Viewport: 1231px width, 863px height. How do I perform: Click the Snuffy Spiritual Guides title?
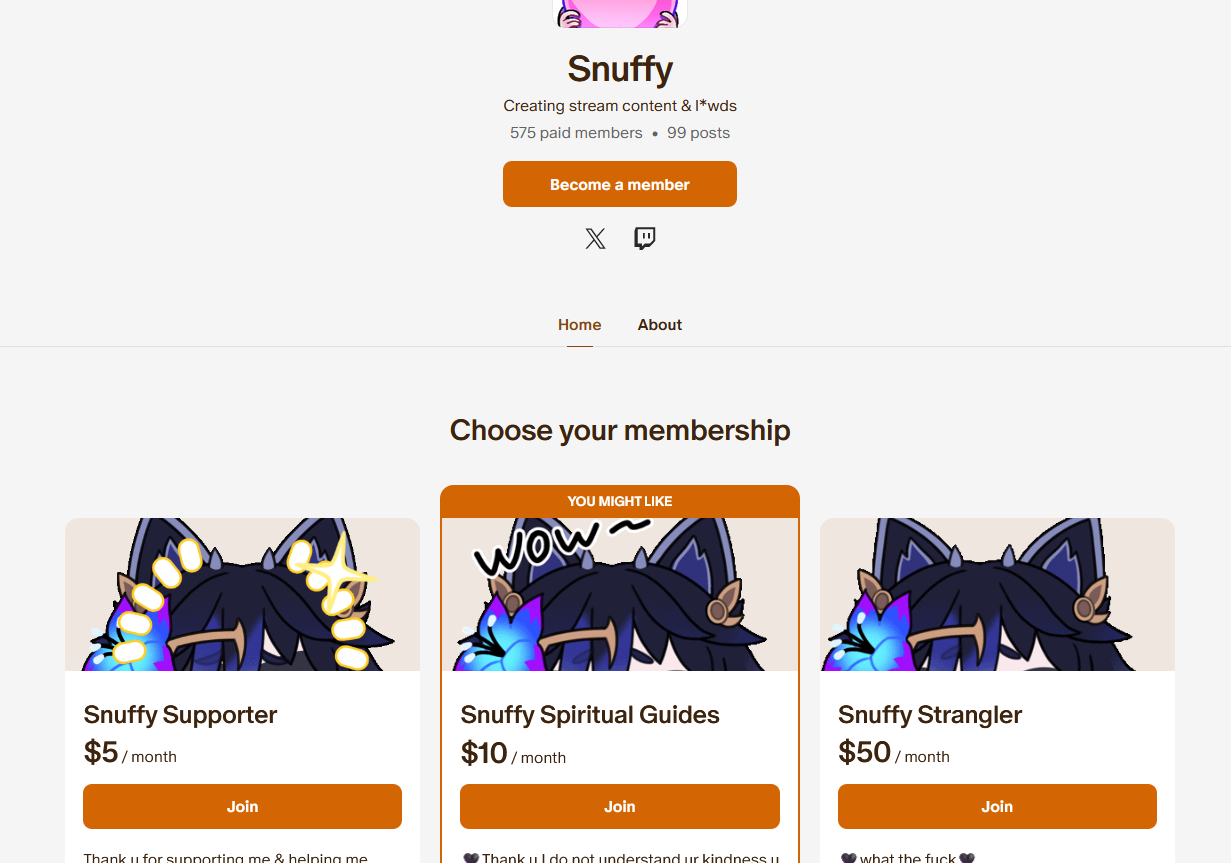(x=590, y=715)
